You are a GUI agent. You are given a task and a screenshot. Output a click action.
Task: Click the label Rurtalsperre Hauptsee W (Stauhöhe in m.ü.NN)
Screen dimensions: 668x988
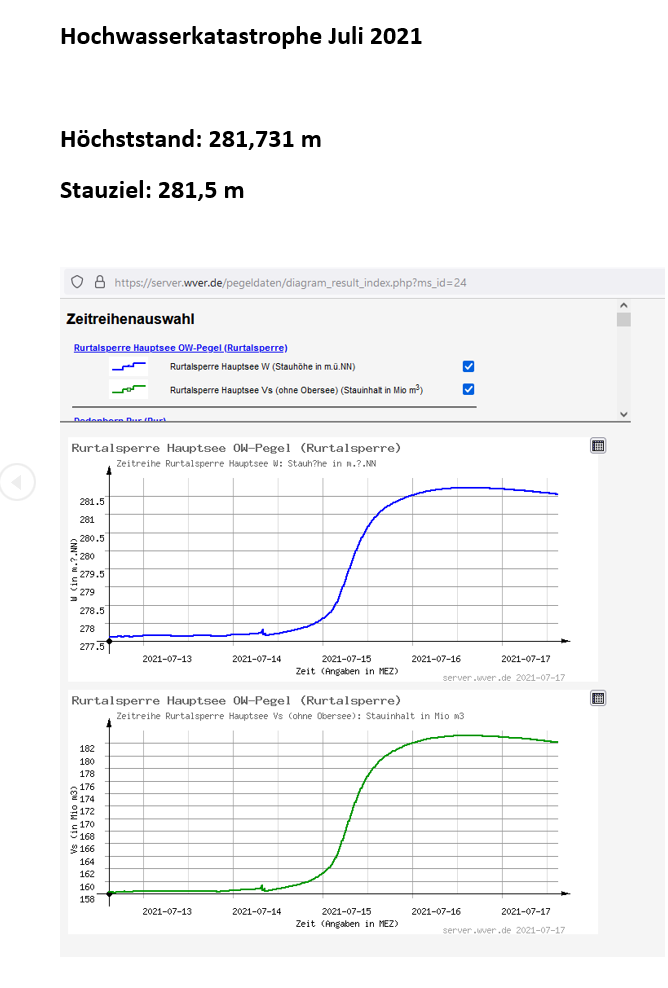263,366
